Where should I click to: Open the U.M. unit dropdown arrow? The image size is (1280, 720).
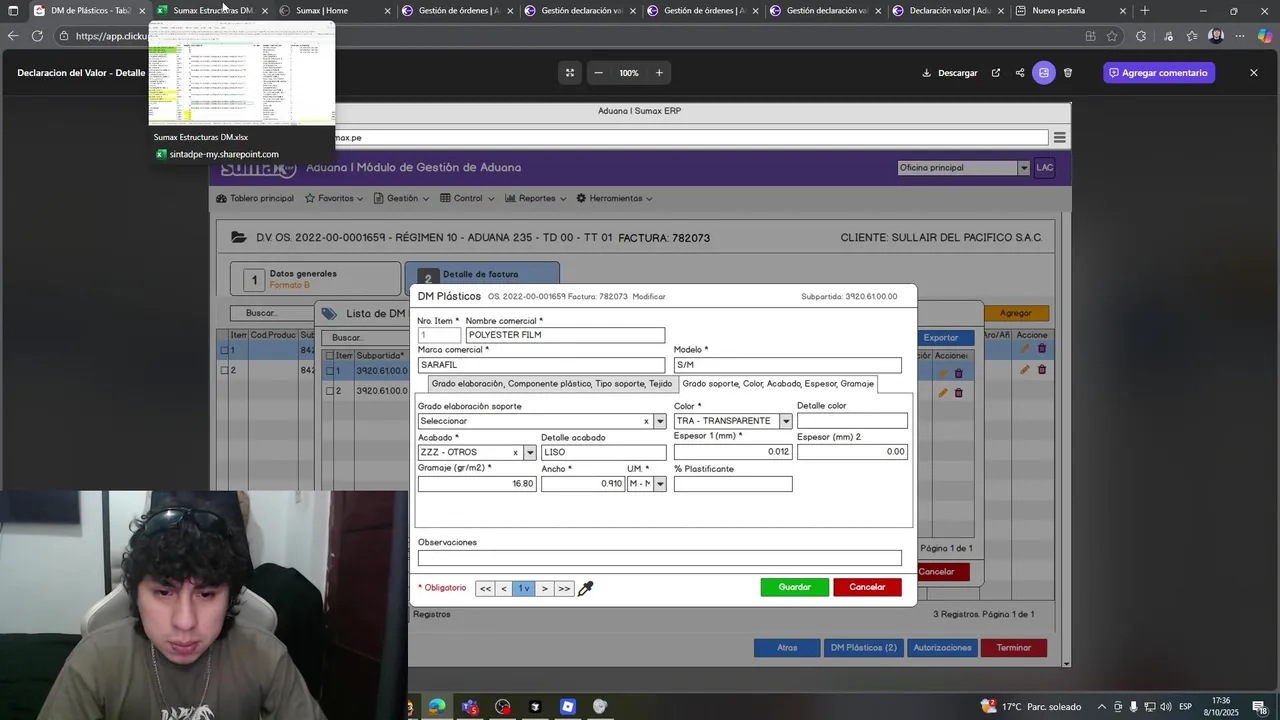pos(660,484)
